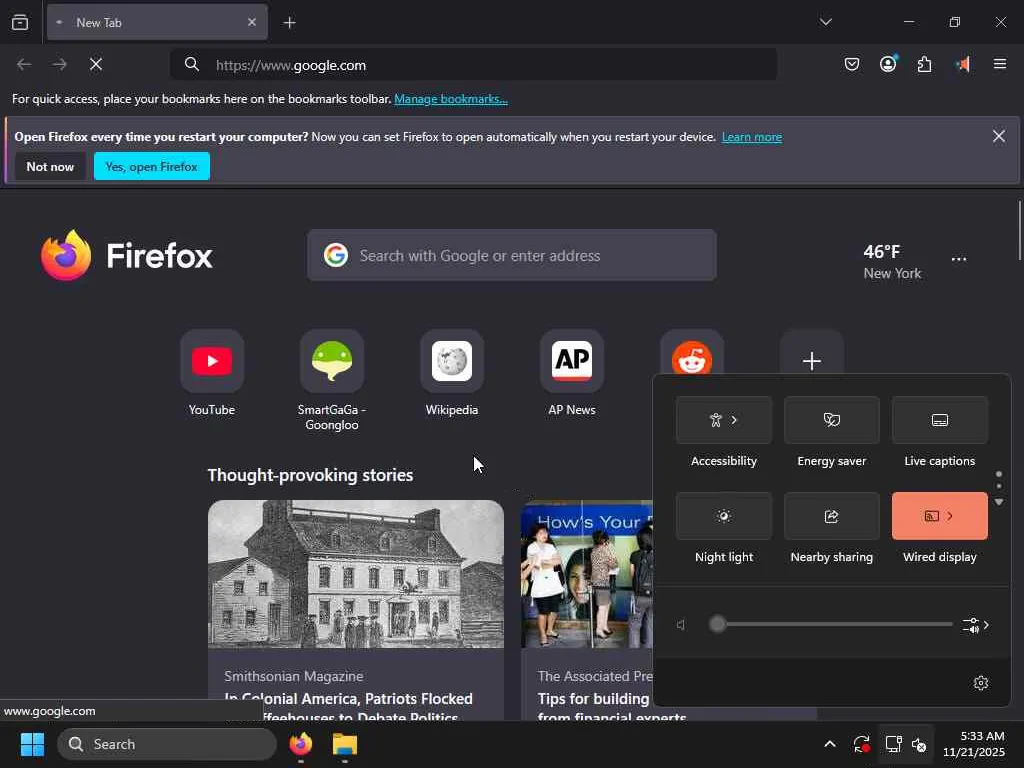The image size is (1024, 768).
Task: Dismiss the startup notification bar
Action: (x=999, y=136)
